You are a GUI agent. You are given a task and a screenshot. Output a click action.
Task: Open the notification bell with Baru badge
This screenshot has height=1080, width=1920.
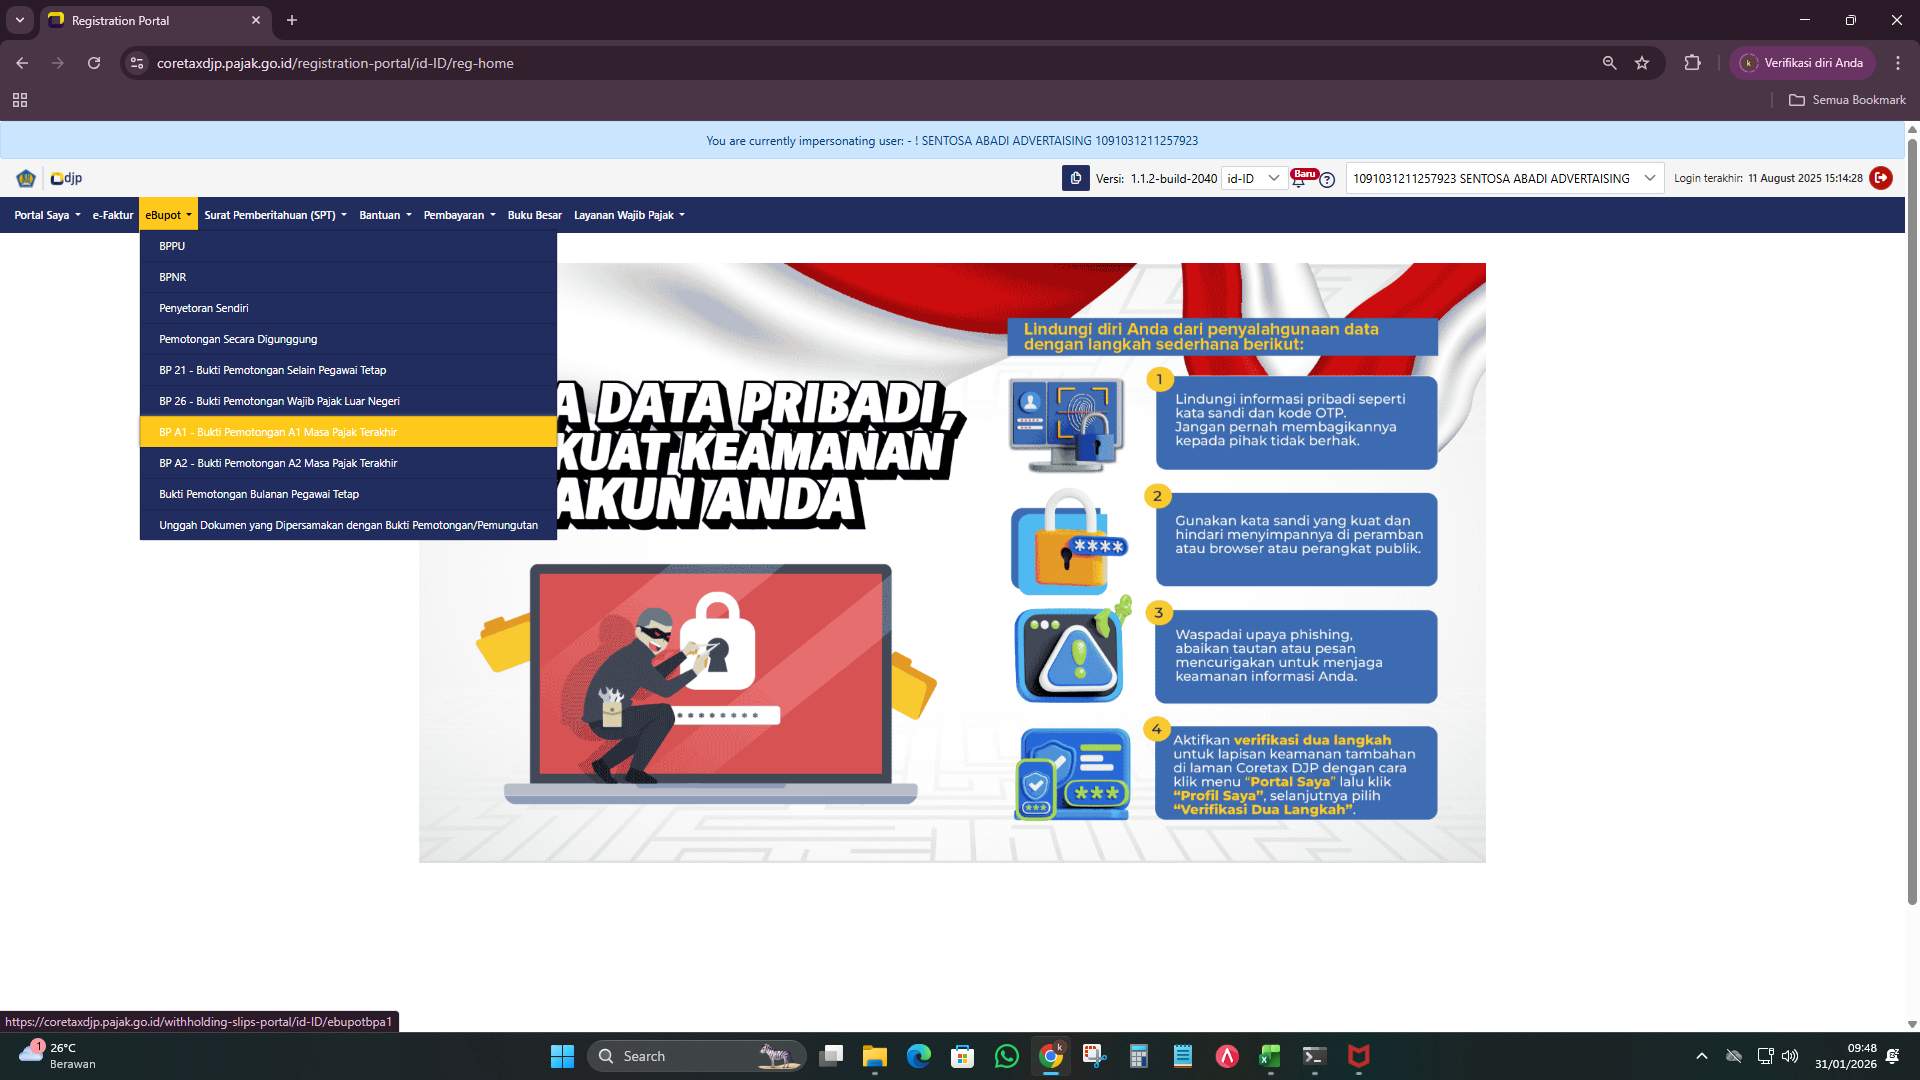coord(1300,181)
